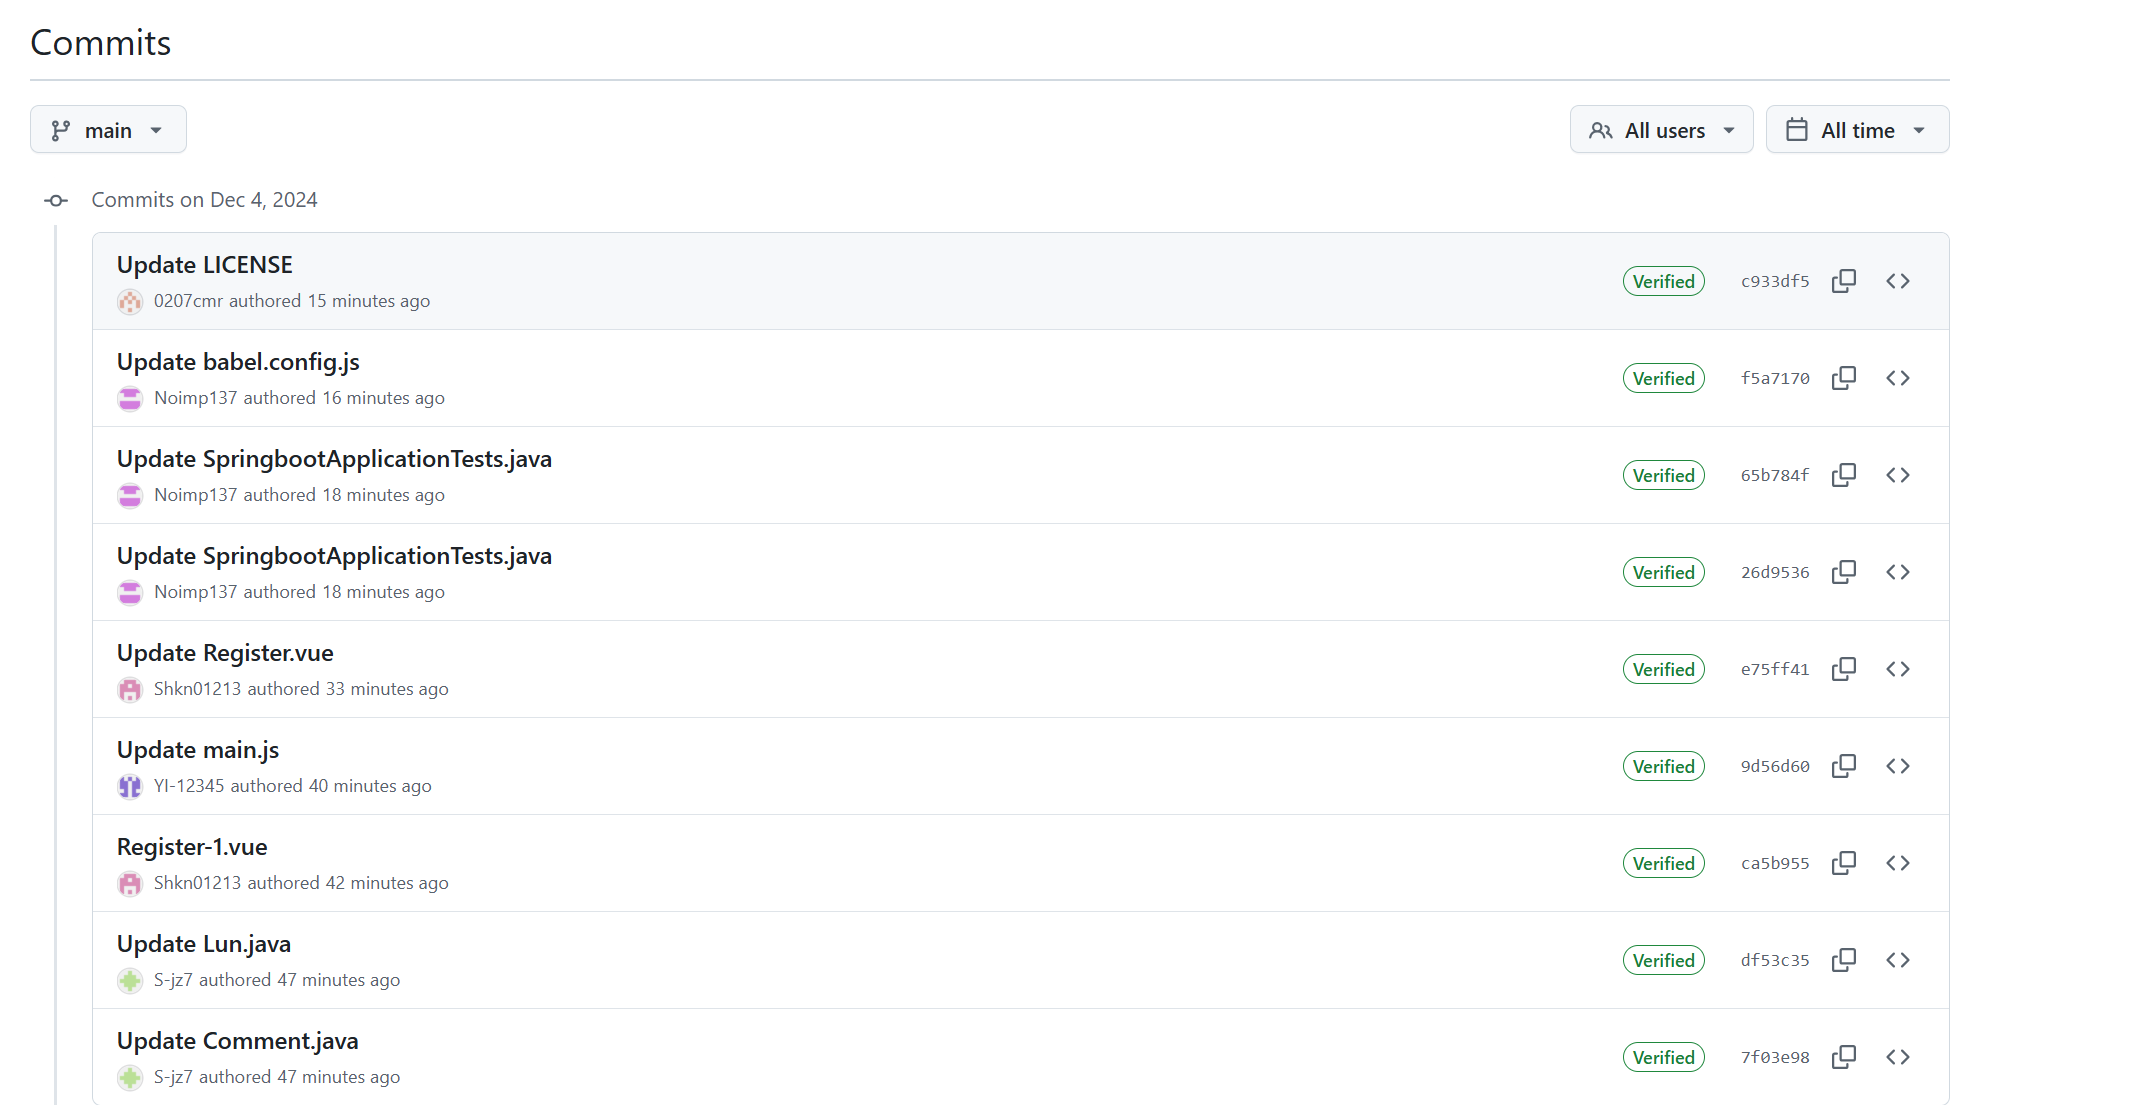This screenshot has height=1105, width=2131.
Task: Copy full SHA for commit df53c35
Action: click(1844, 960)
